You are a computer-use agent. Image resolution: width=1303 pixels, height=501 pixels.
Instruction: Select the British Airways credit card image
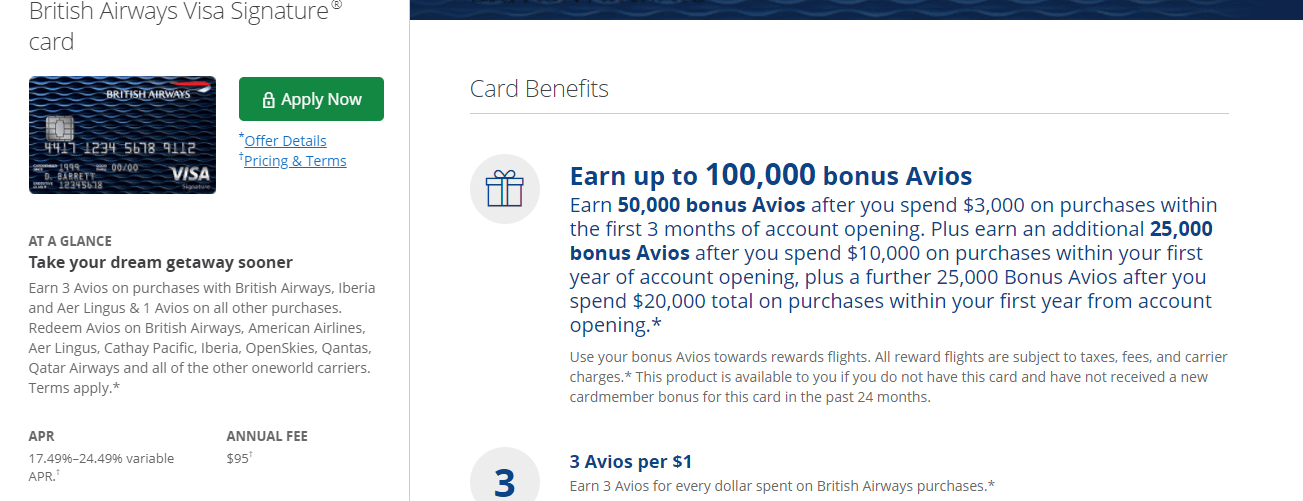[122, 135]
